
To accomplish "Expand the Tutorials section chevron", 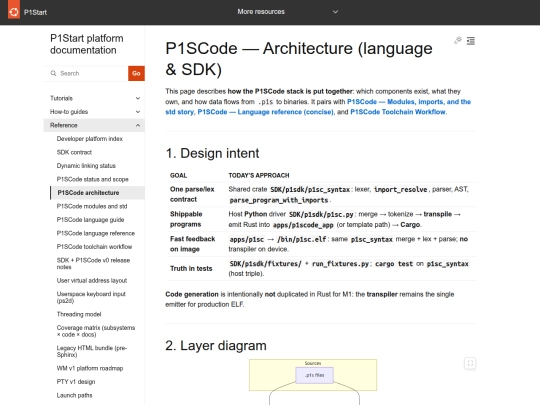I will click(x=138, y=98).
